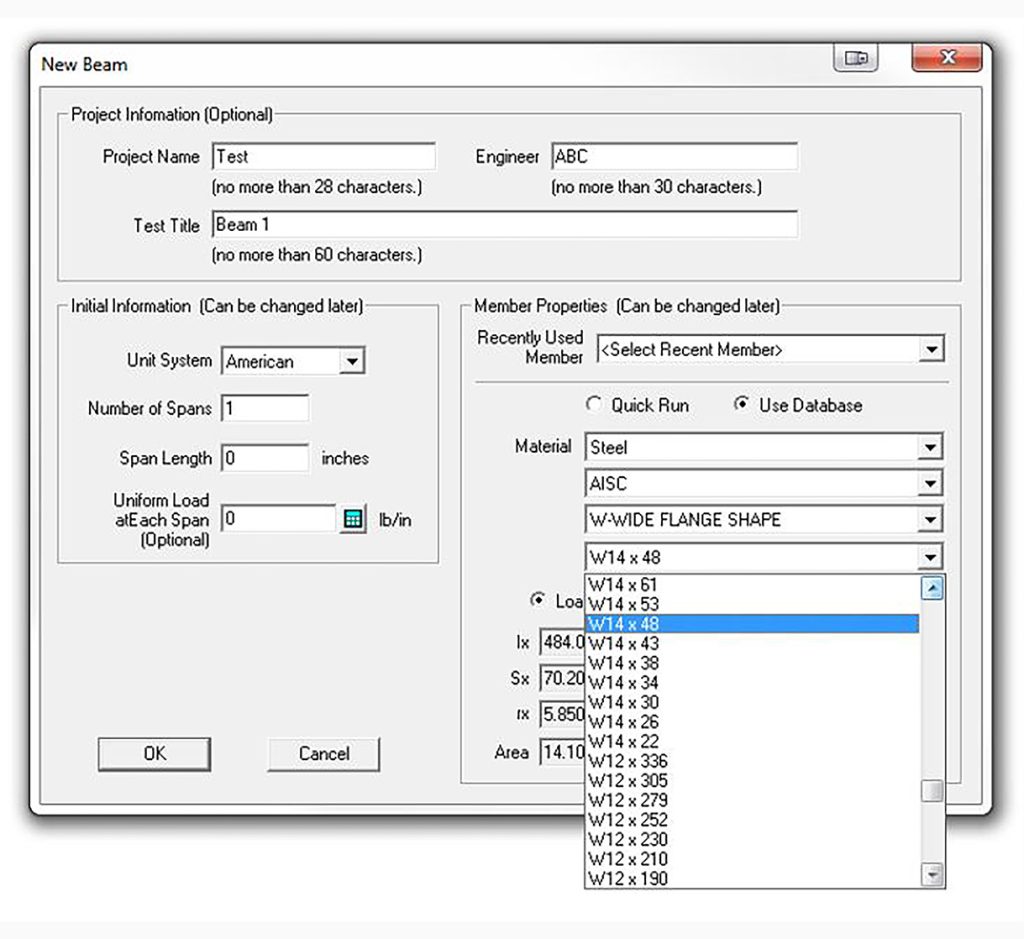Open the Uniform Load calculator icon
The image size is (1024, 939).
click(x=352, y=519)
